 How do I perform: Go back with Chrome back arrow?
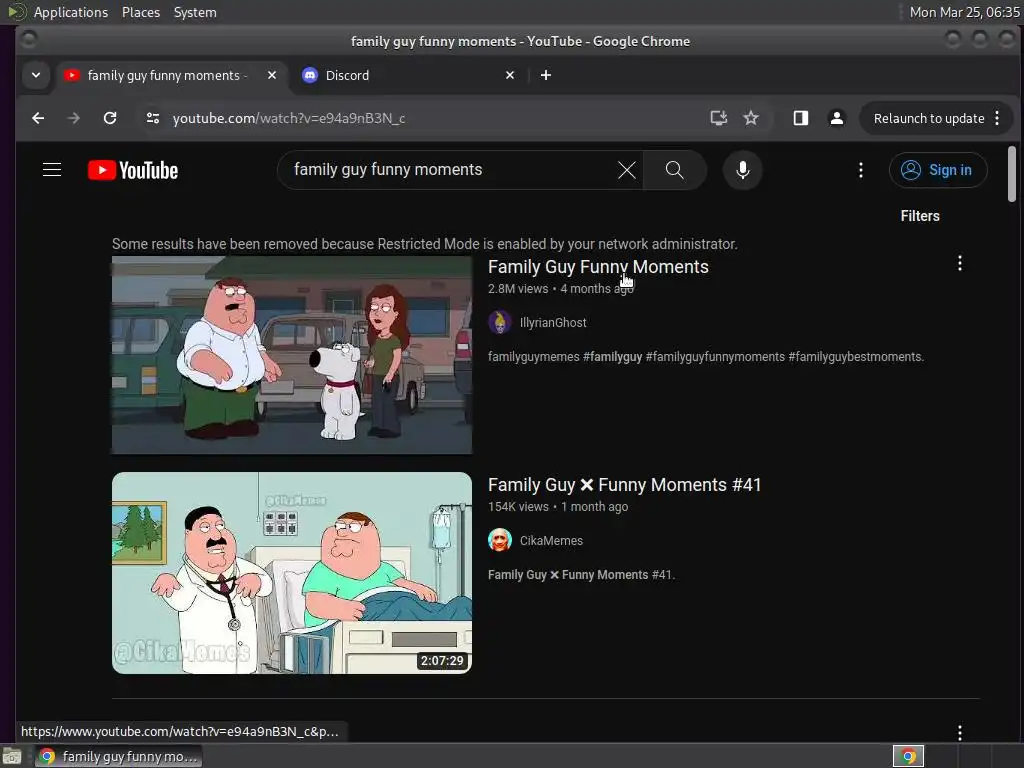click(38, 118)
